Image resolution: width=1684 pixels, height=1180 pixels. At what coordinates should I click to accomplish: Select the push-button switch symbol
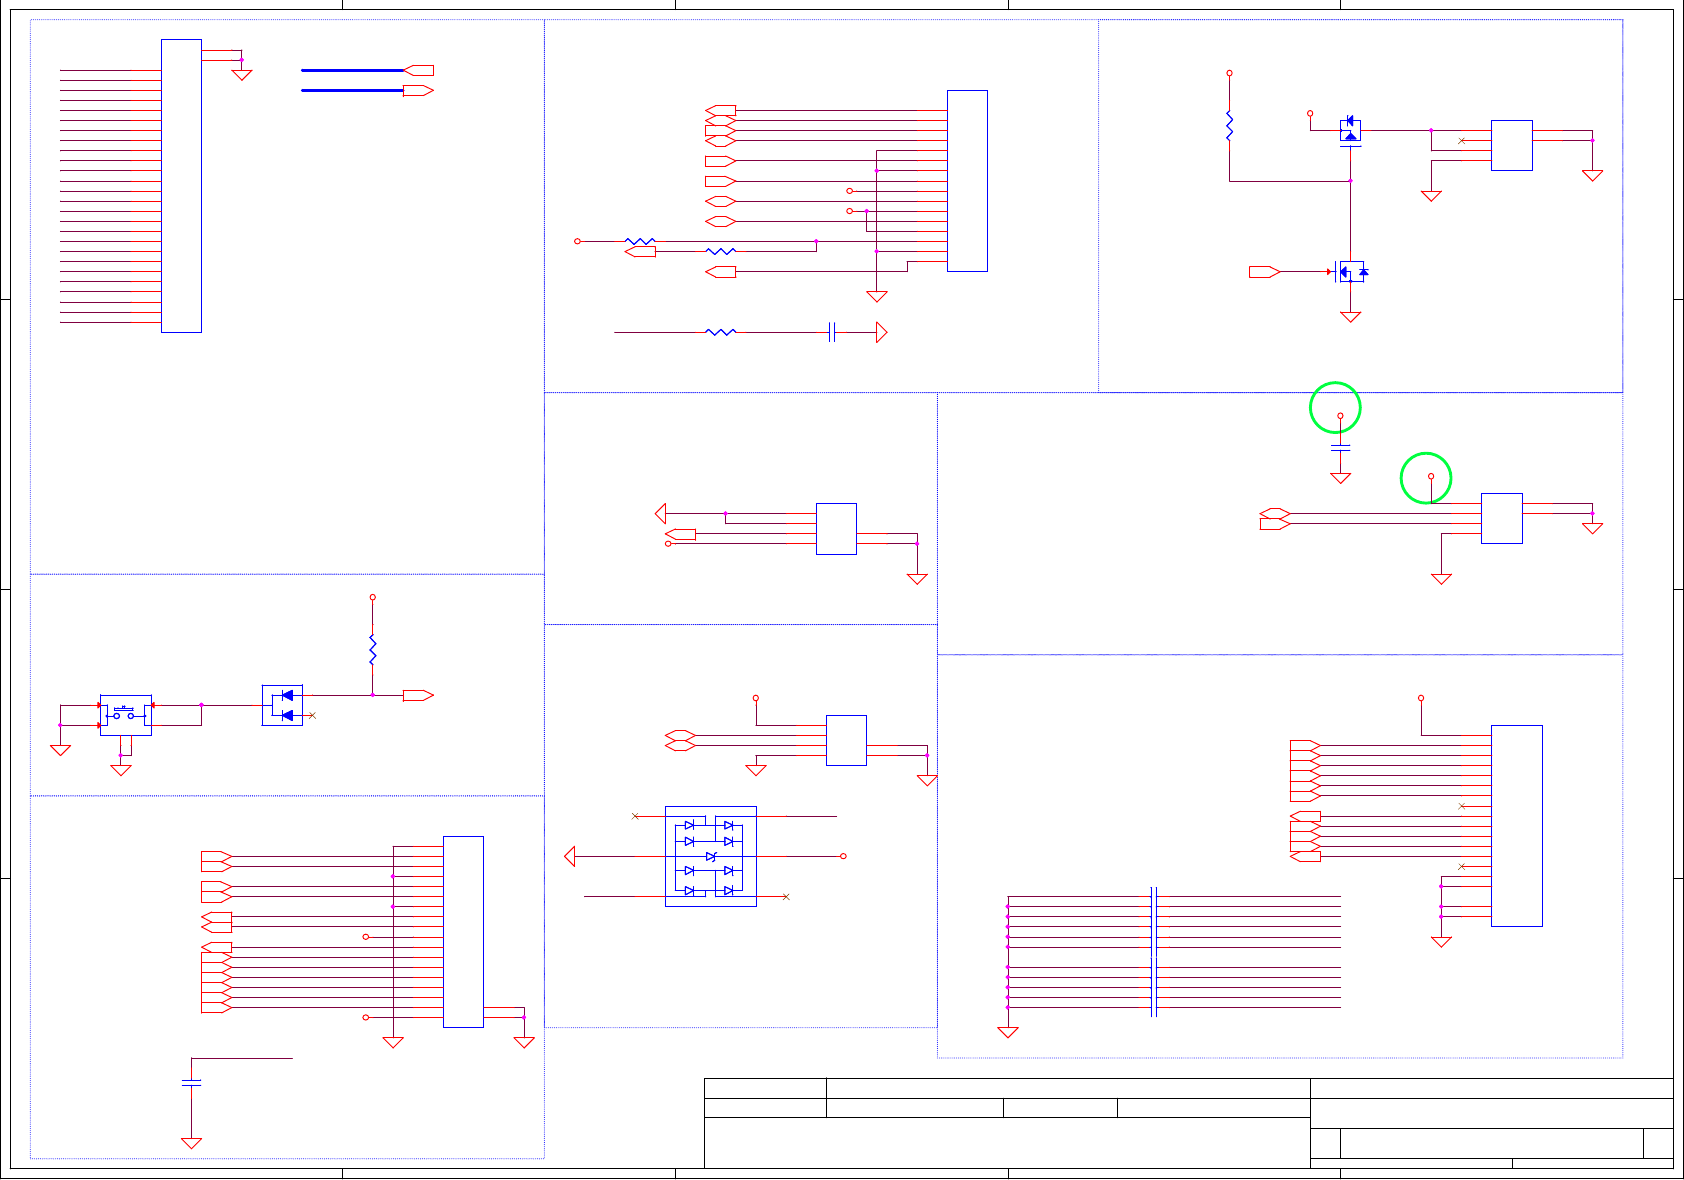(125, 715)
